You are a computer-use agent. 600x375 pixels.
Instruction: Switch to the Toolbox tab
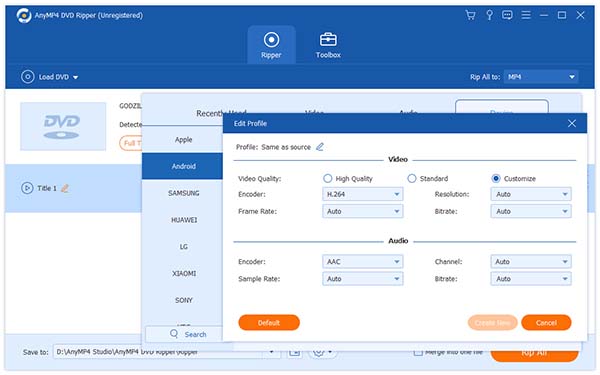coord(328,45)
